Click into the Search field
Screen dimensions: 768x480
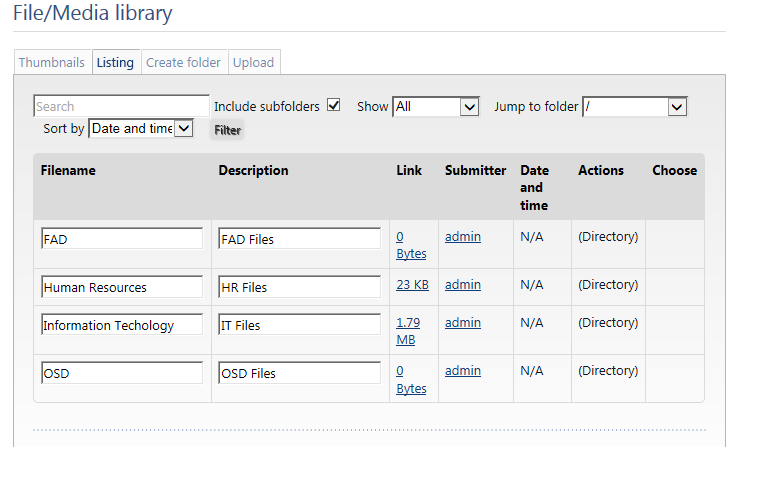(121, 106)
